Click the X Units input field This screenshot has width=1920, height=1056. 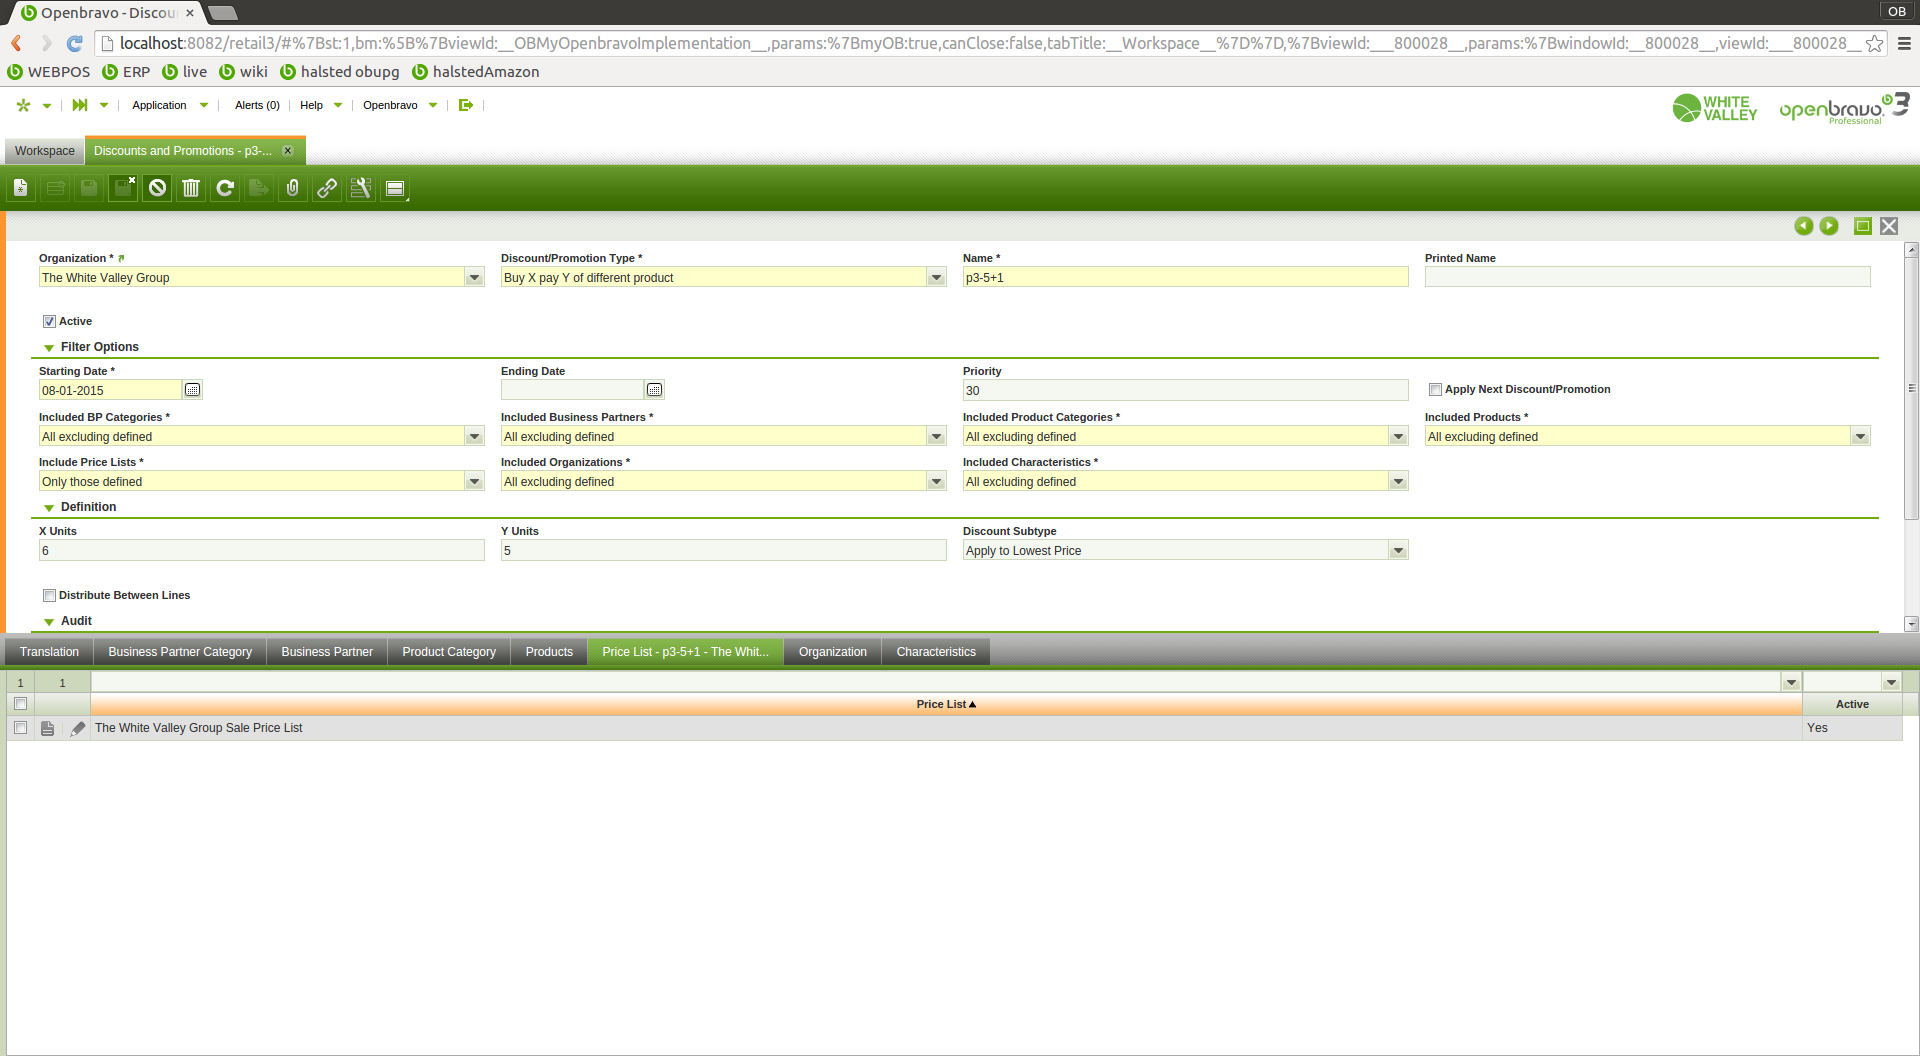click(261, 551)
